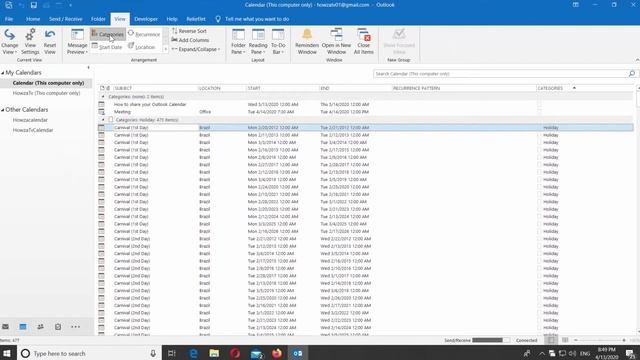Click Reverse Sort in Arrangement group
Screen dimensions: 640x360
click(189, 31)
